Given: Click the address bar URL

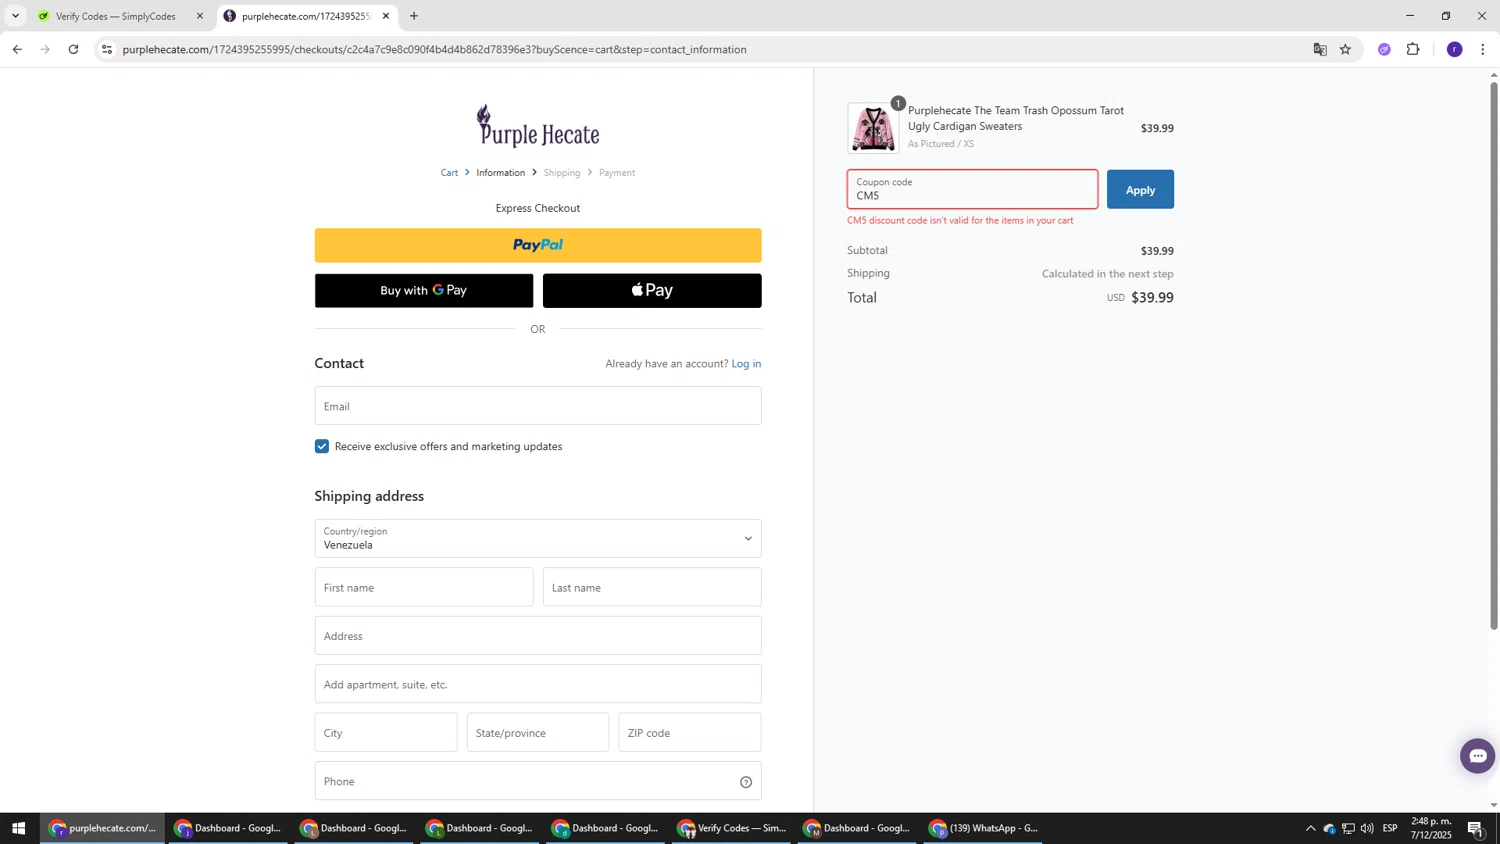Looking at the screenshot, I should (x=434, y=49).
